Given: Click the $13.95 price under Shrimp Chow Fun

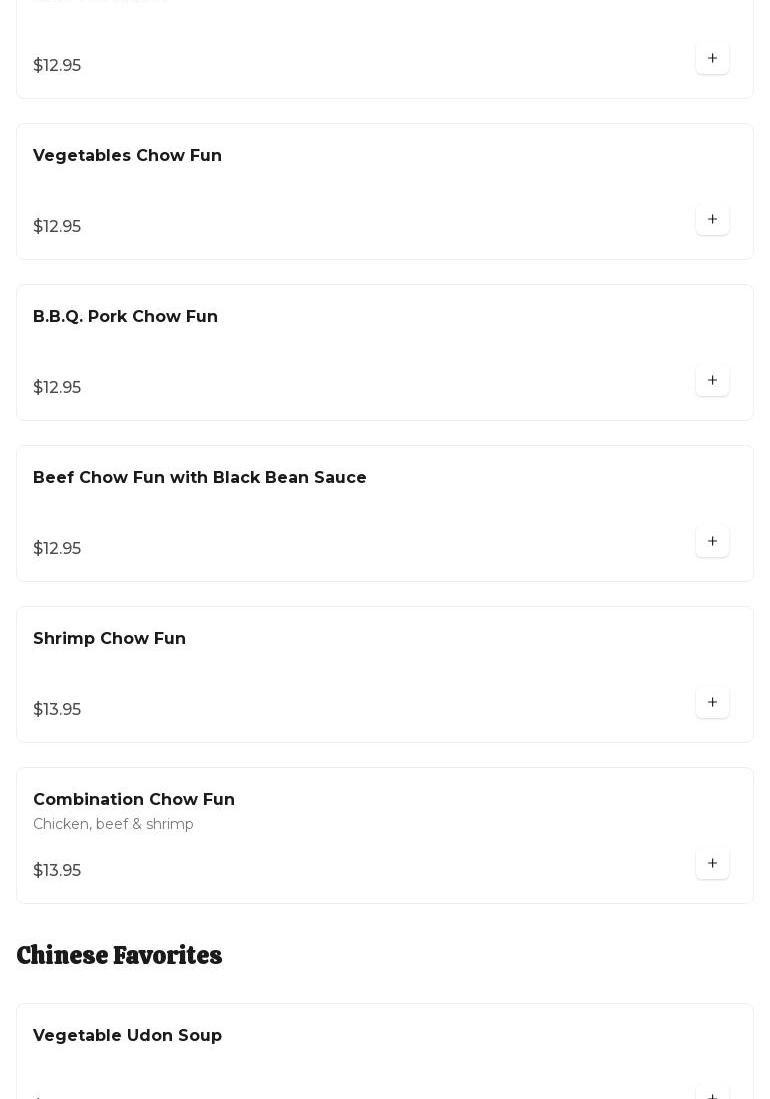Looking at the screenshot, I should [57, 710].
